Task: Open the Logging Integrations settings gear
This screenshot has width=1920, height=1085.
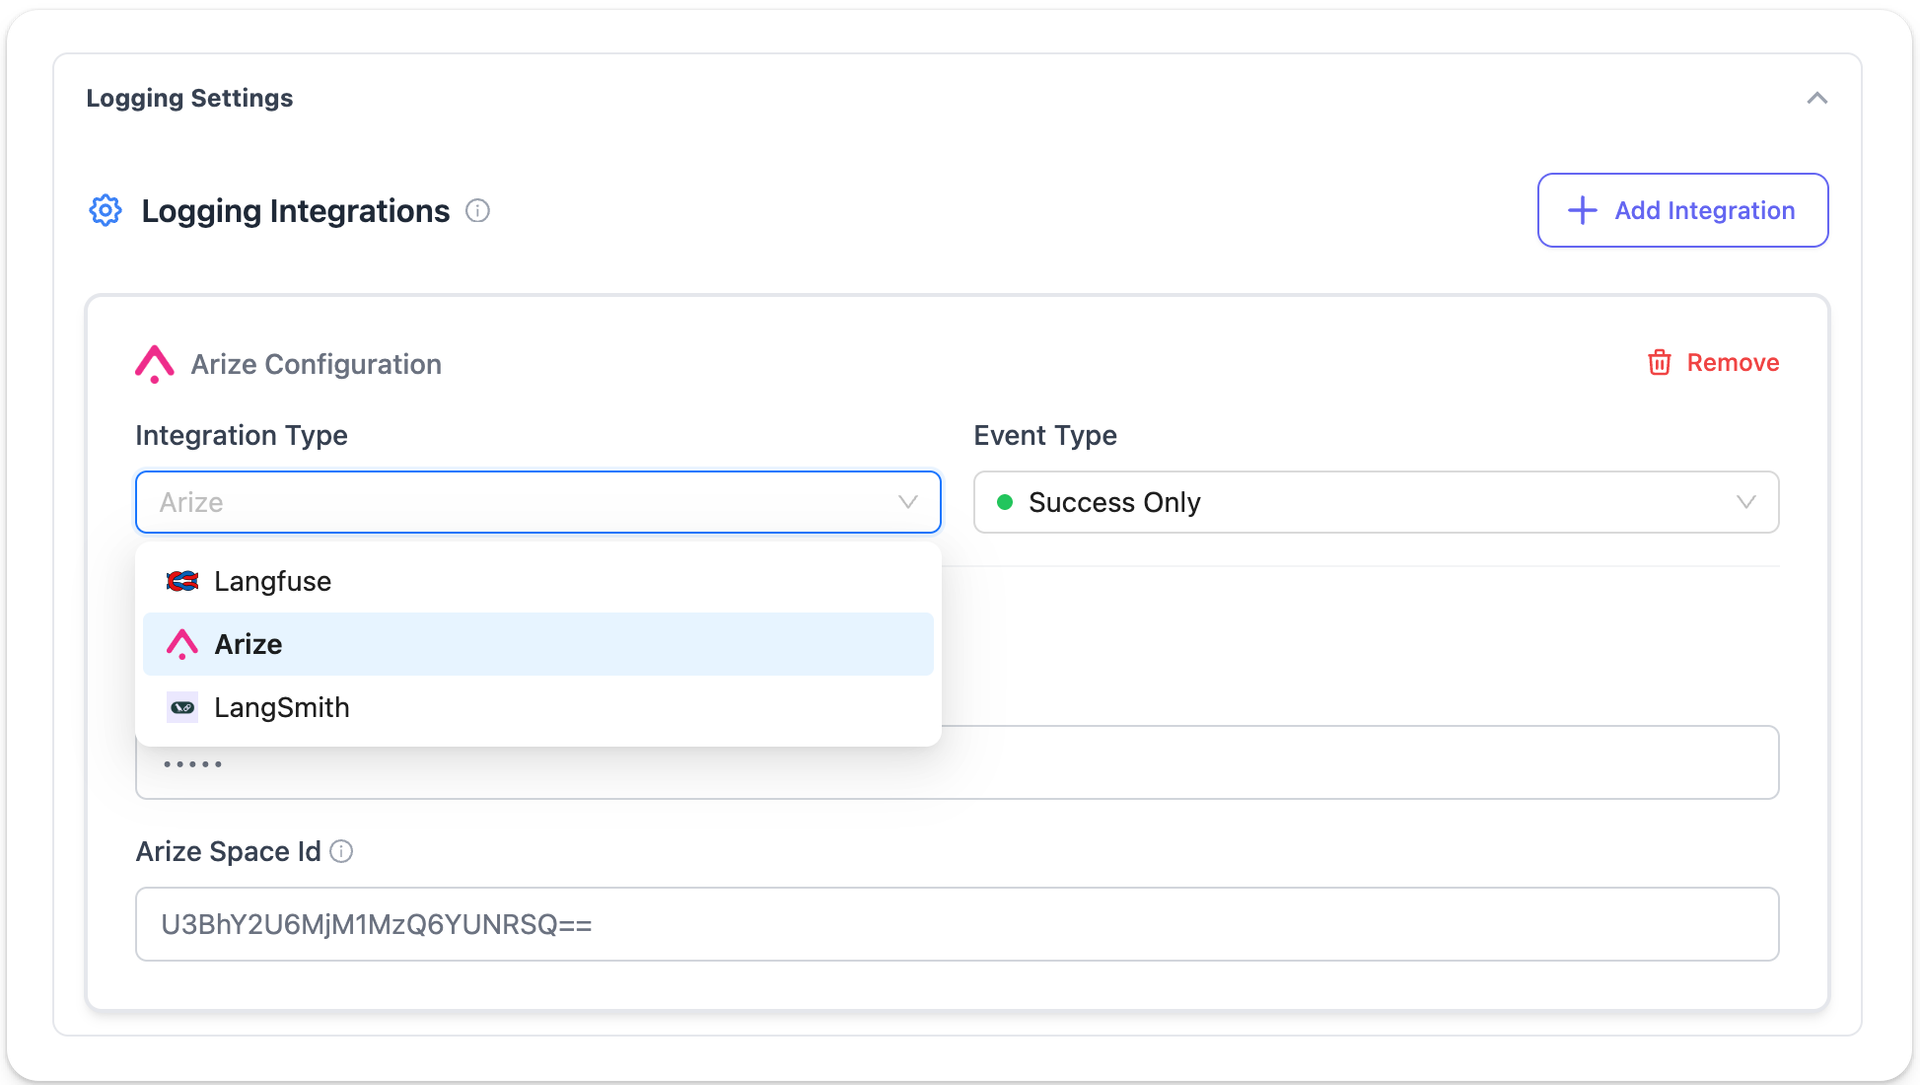Action: pos(105,210)
